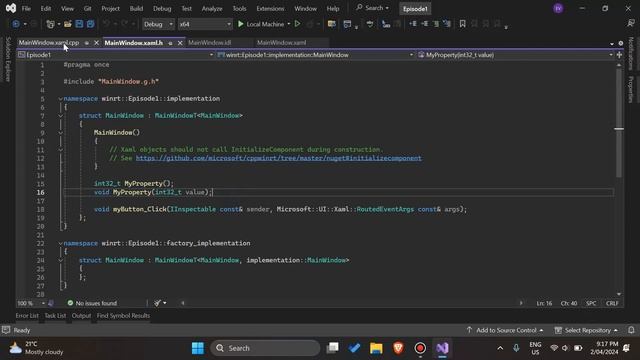Viewport: 640px width, 360px height.
Task: Open the notifications bell in the status bar
Action: [631, 330]
